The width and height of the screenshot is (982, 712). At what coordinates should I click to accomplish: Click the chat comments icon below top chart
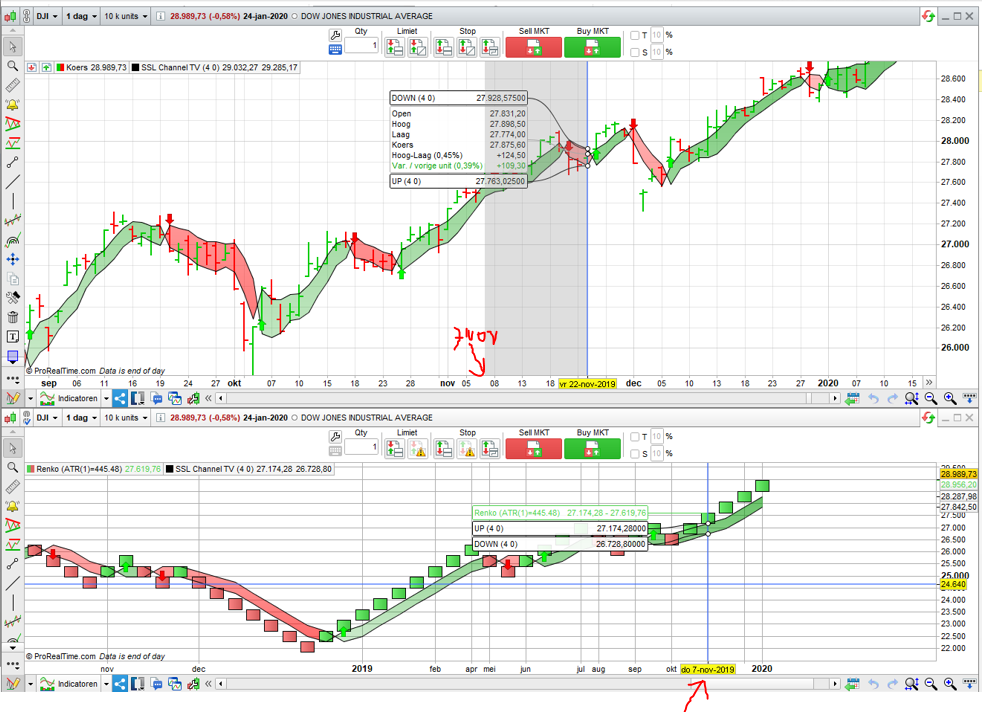point(157,398)
